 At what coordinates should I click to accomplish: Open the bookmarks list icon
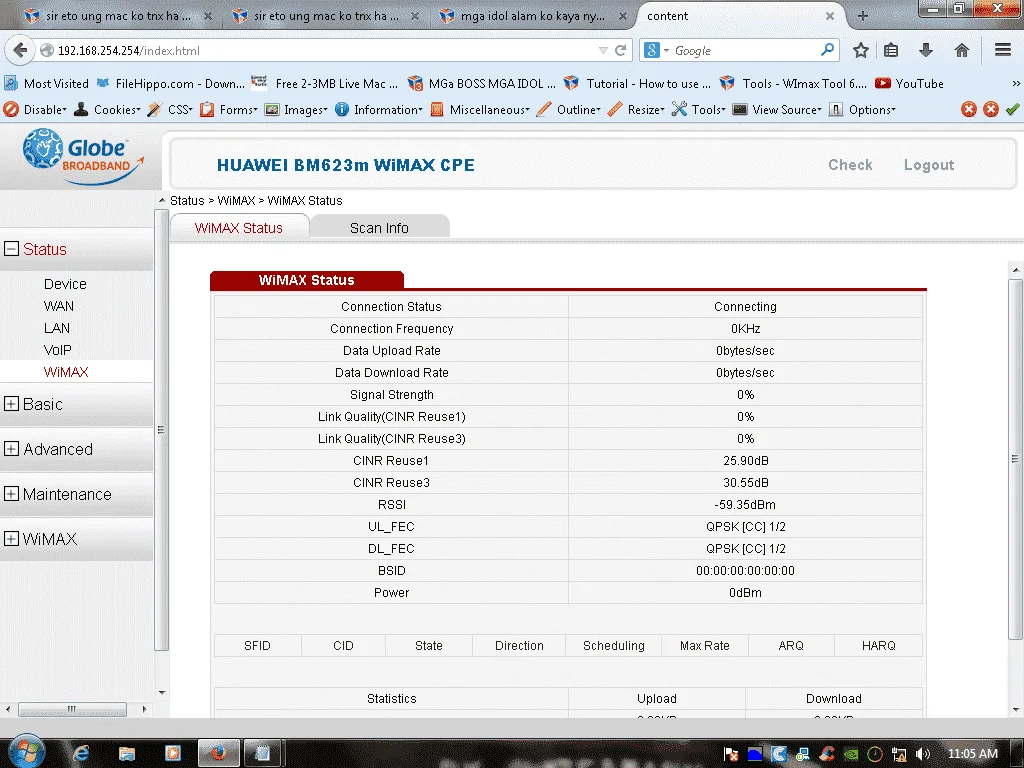(891, 50)
